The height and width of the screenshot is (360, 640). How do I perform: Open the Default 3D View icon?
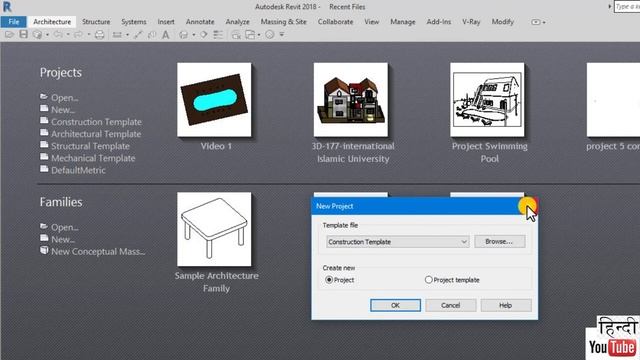(184, 35)
